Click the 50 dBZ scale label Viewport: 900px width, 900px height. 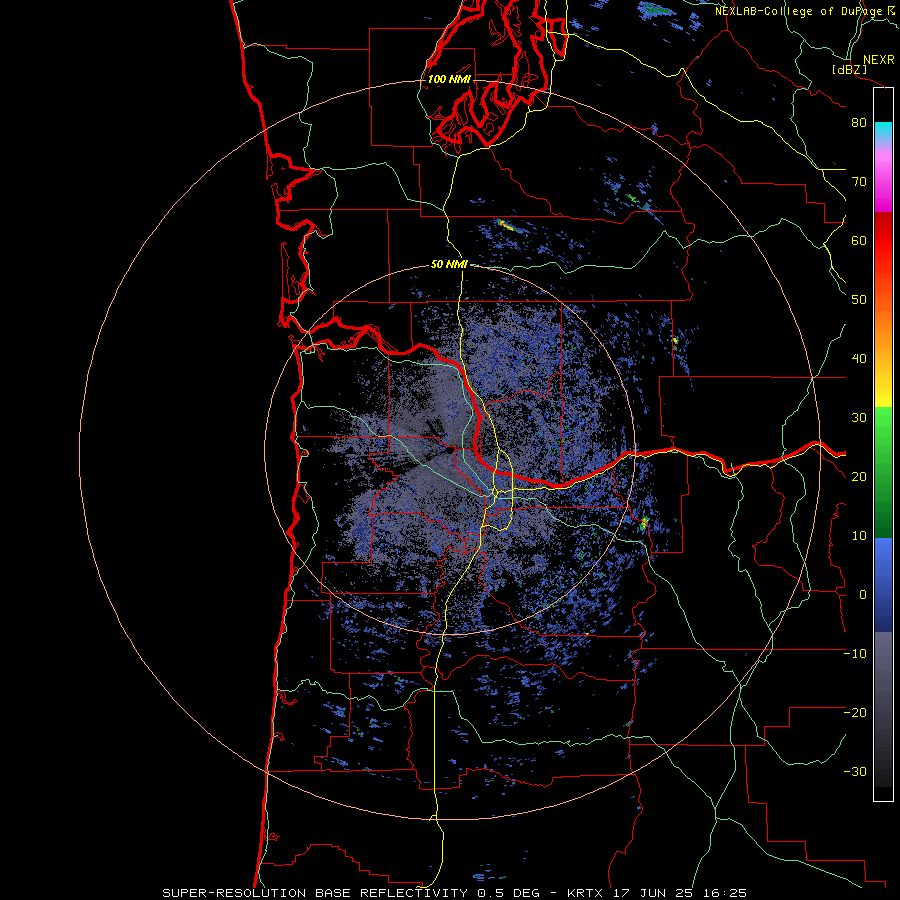(x=859, y=300)
